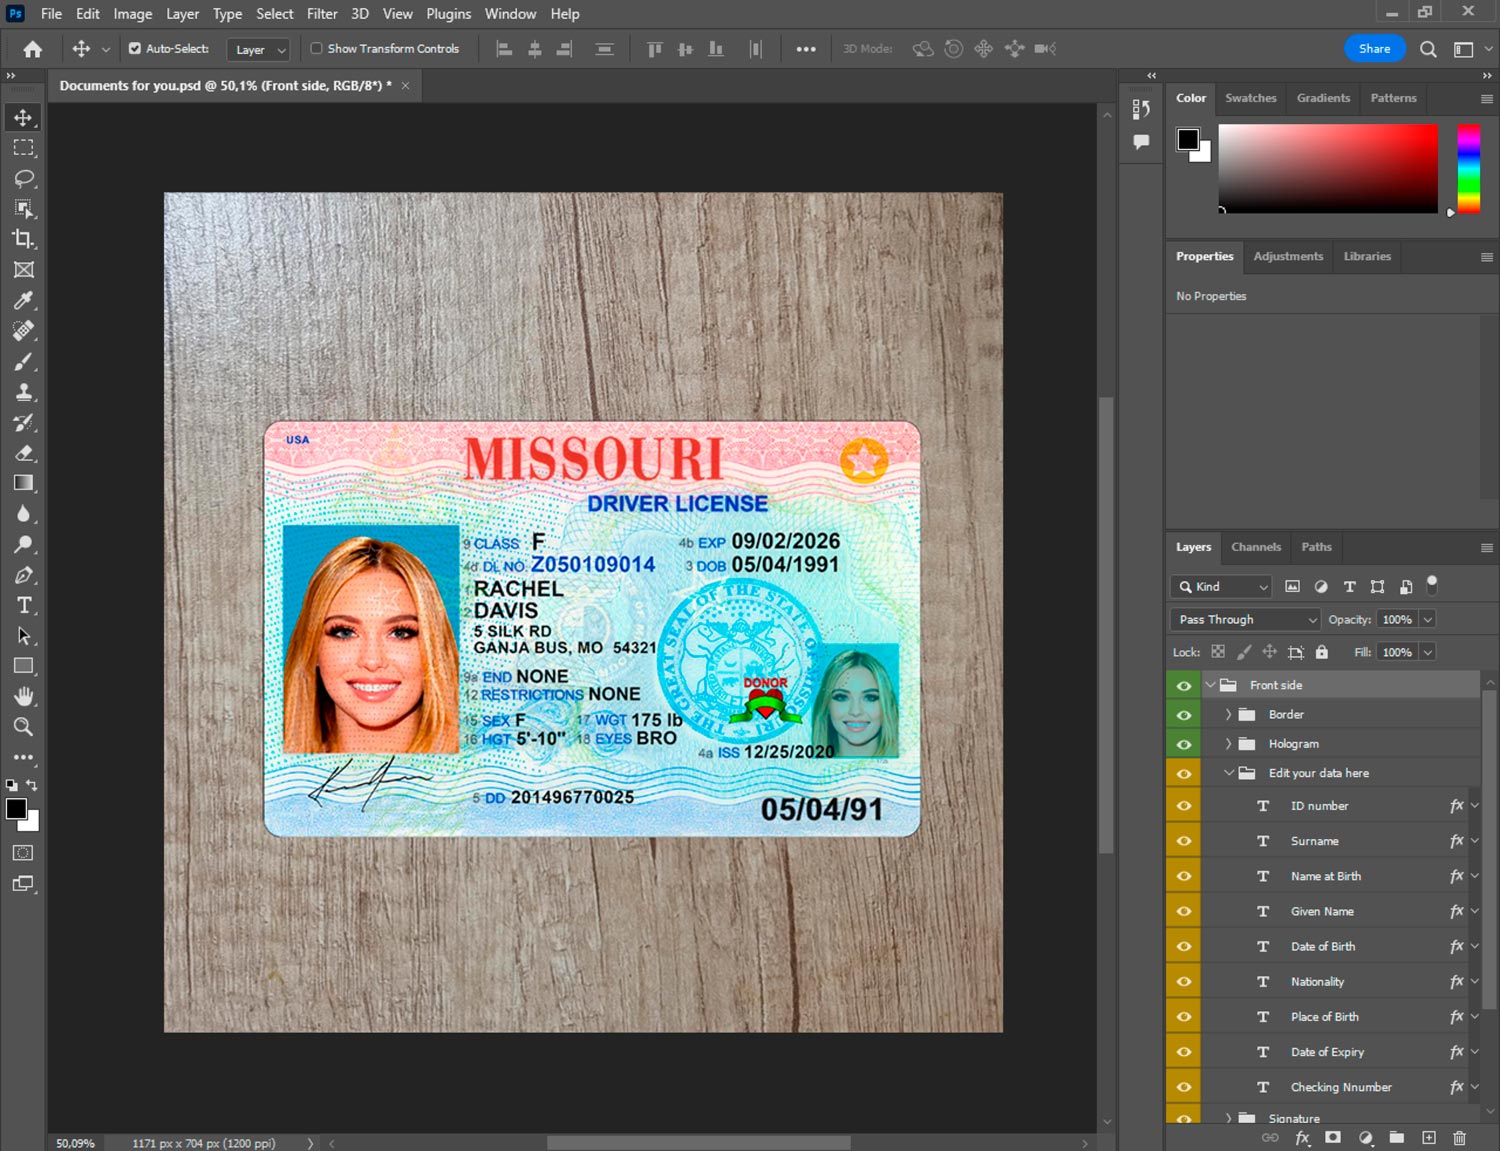Open the Auto-Select Layer dropdown

(259, 49)
